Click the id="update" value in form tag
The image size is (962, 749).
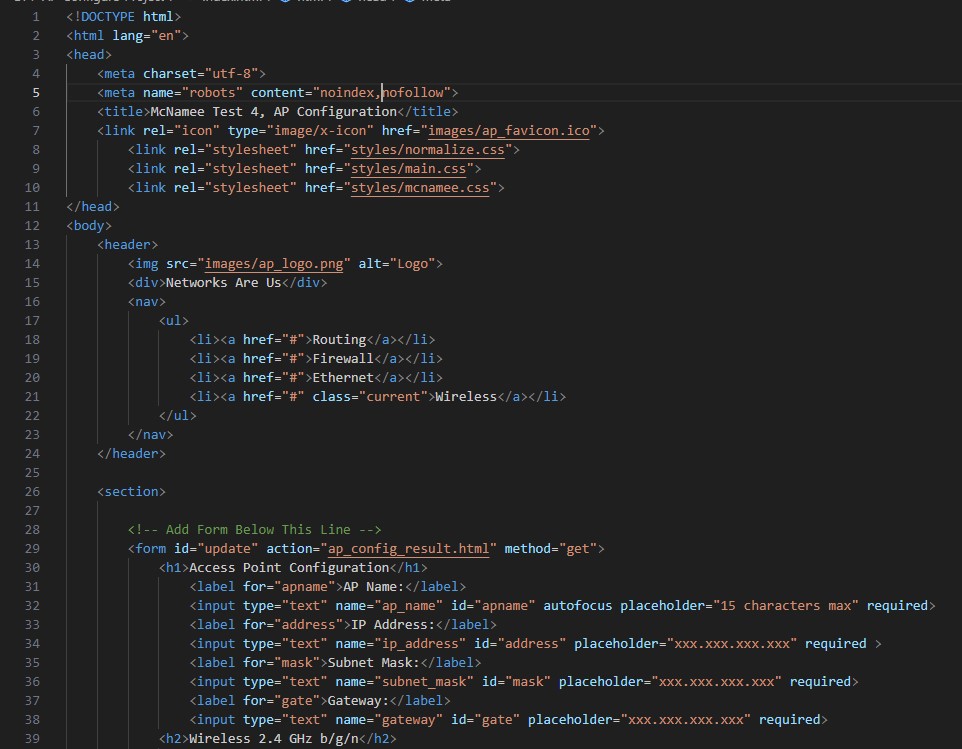tap(228, 548)
